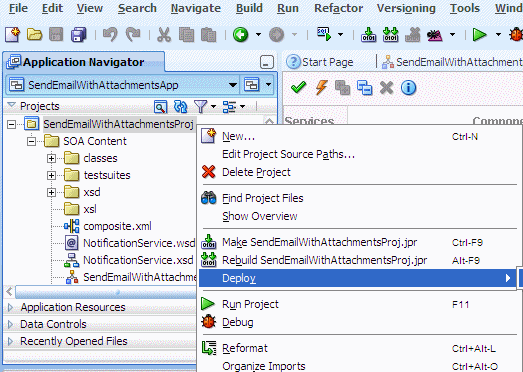Click the blue info icon in editor toolbar
523x372 pixels.
point(408,88)
